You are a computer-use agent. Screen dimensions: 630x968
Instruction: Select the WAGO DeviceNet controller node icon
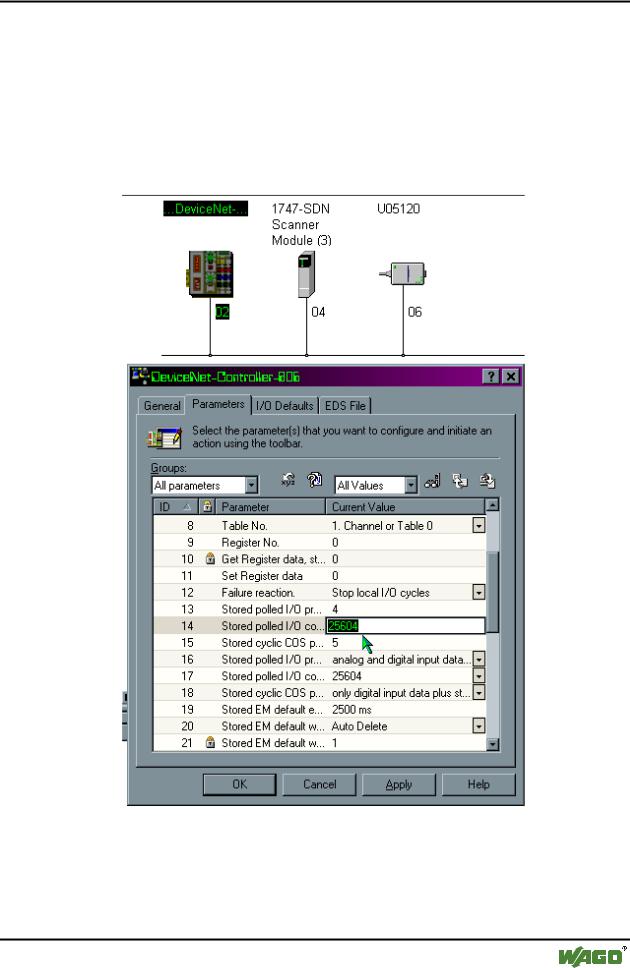click(211, 273)
